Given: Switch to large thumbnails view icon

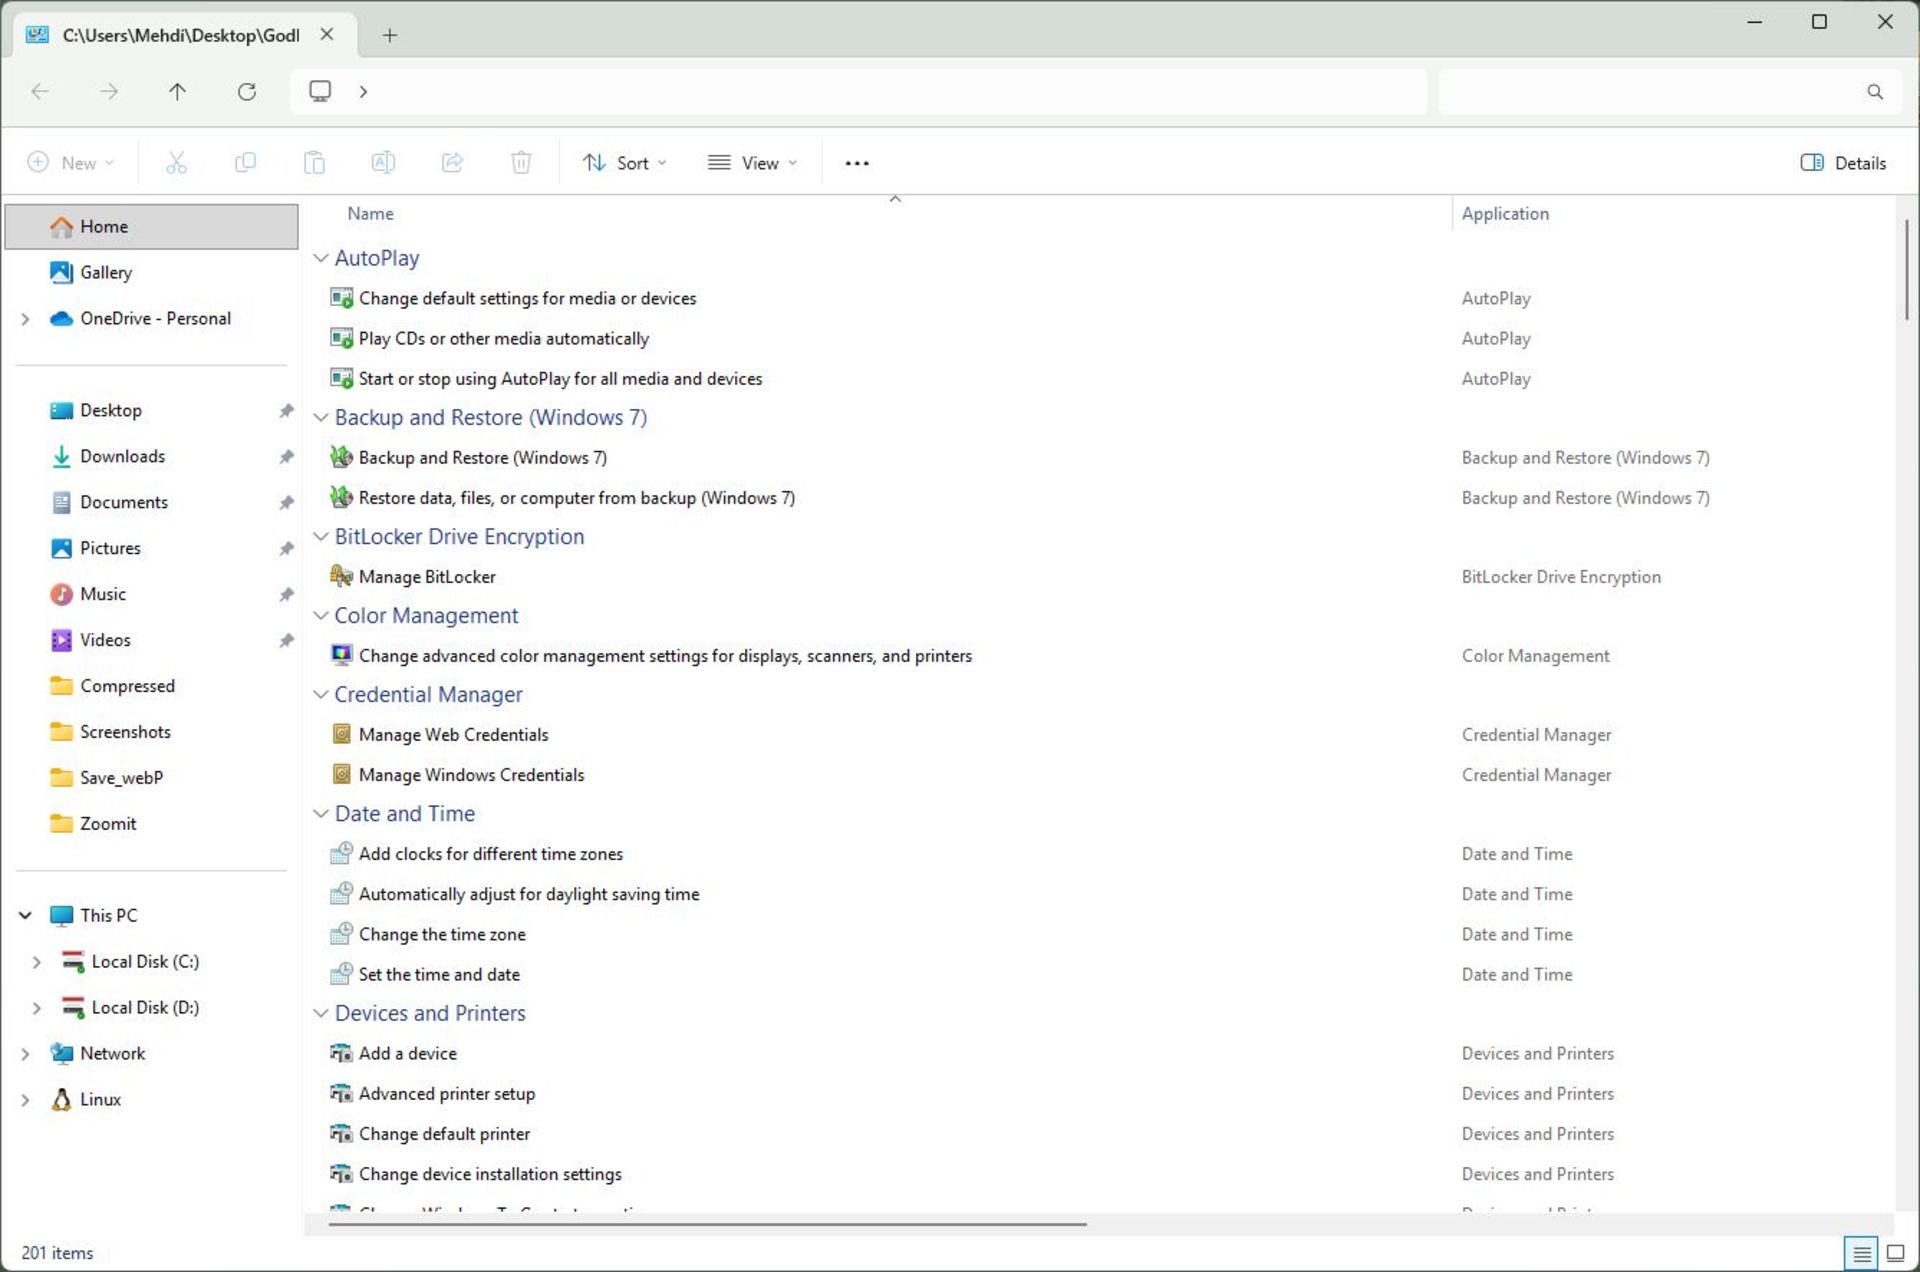Looking at the screenshot, I should pyautogui.click(x=1894, y=1252).
